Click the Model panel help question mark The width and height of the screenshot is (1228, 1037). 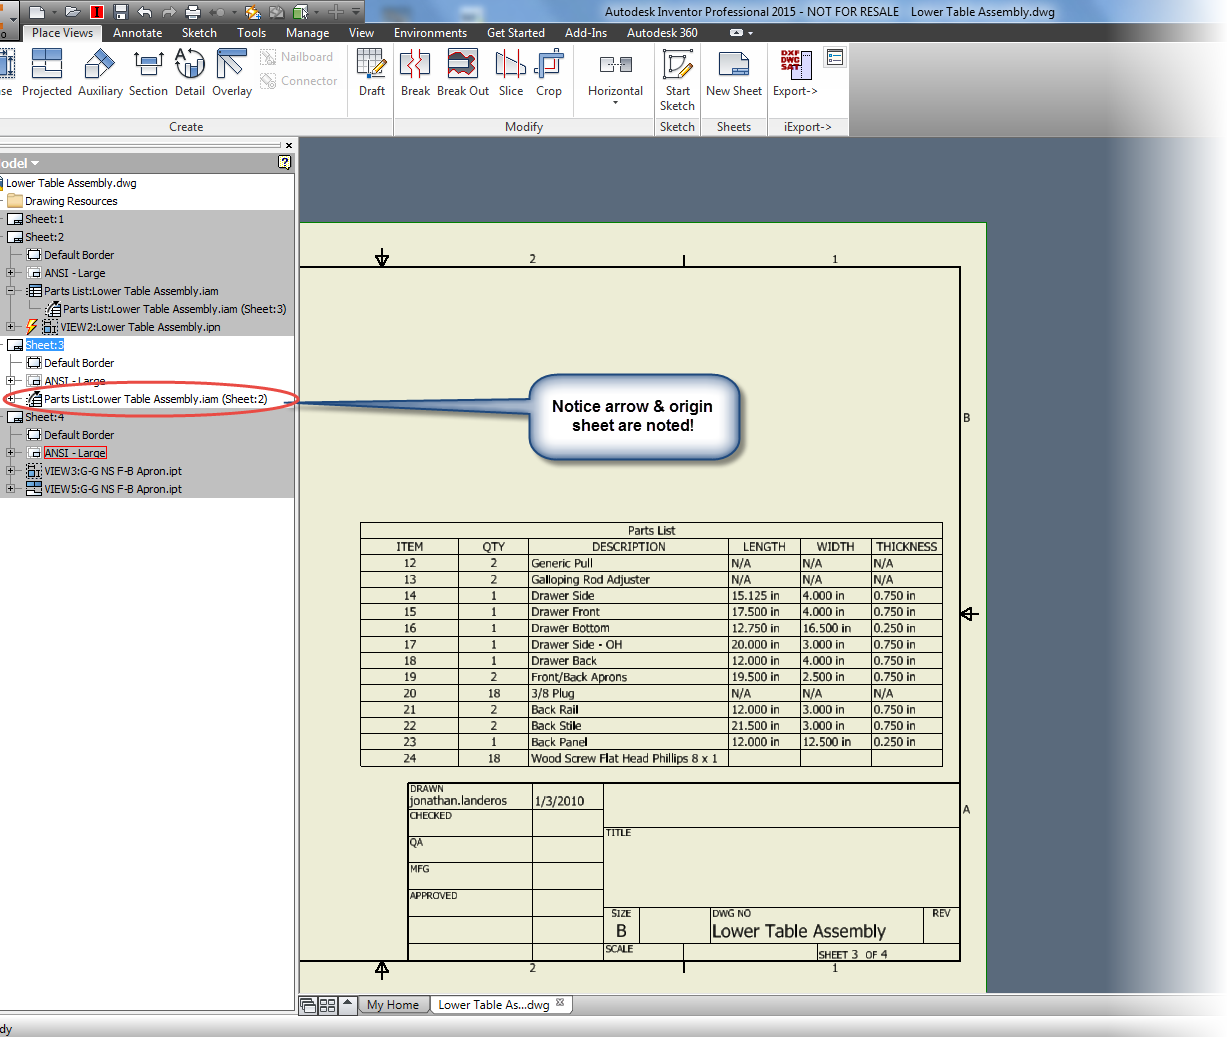click(x=284, y=162)
